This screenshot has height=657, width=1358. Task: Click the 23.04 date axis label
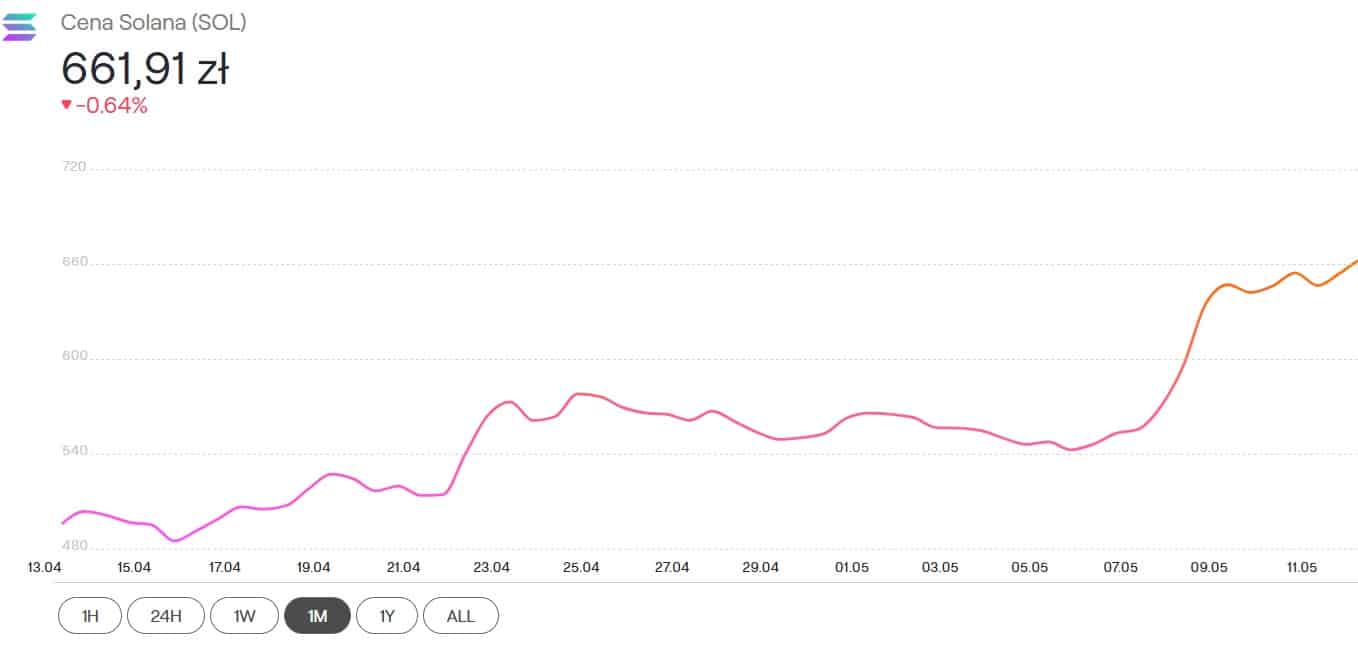(x=491, y=567)
